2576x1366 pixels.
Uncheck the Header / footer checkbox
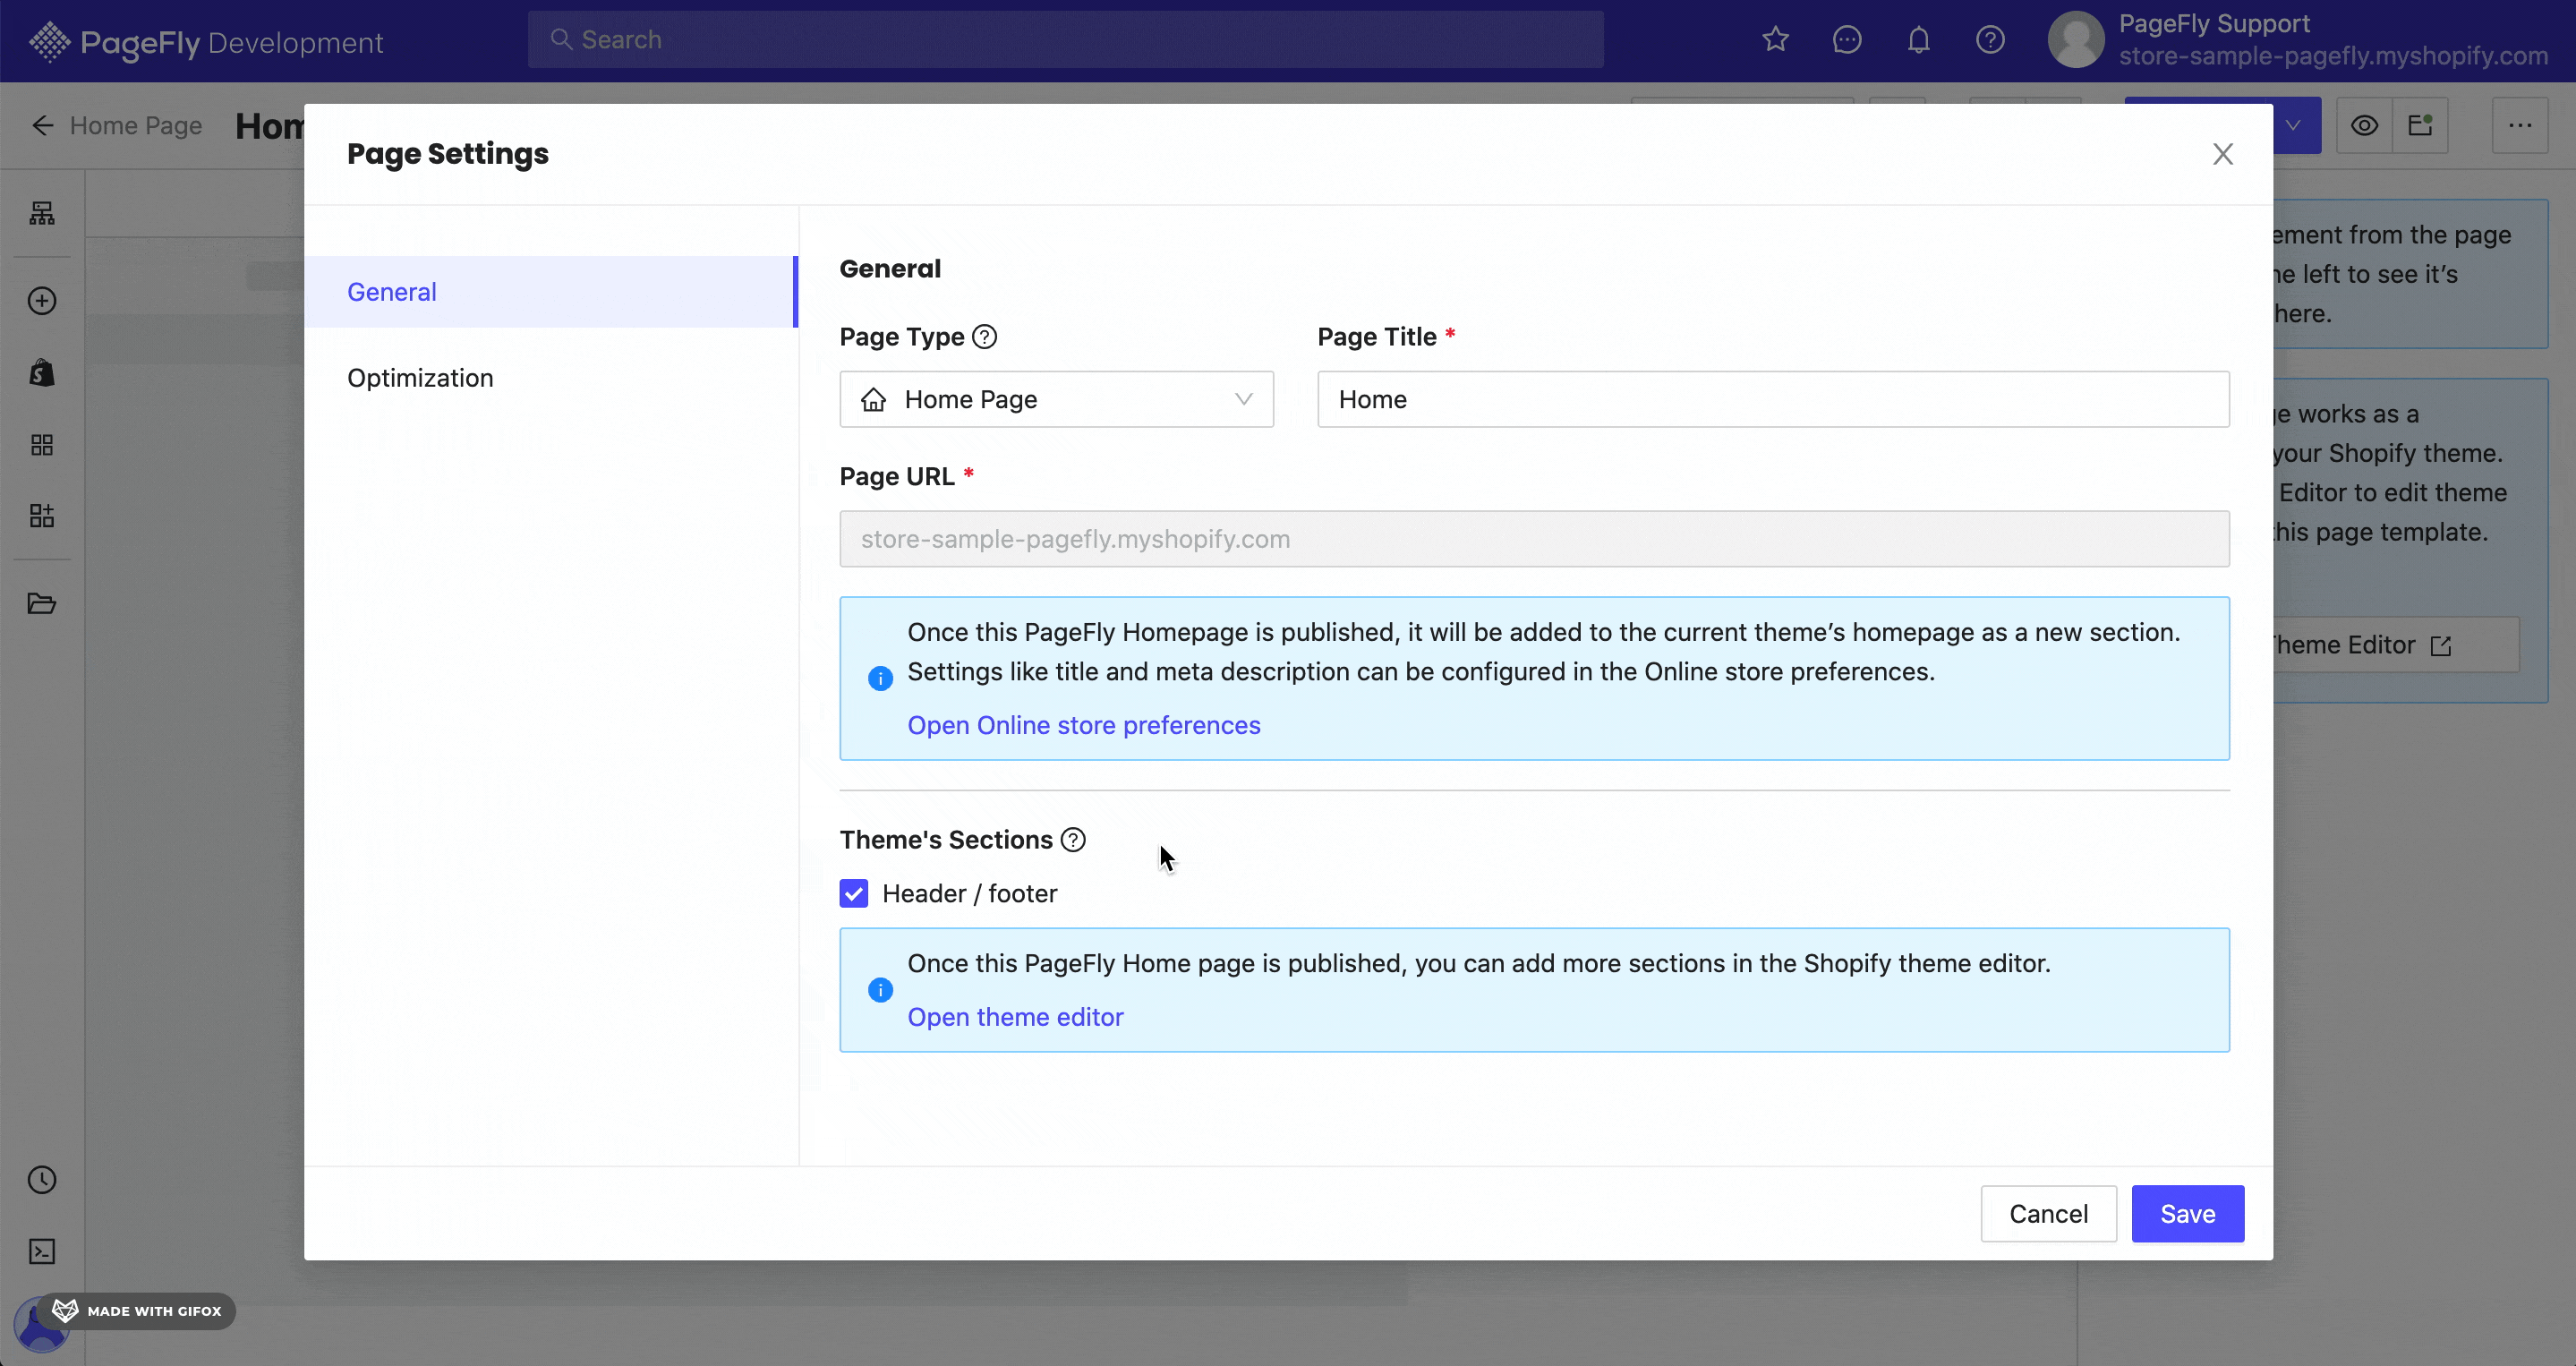[854, 894]
